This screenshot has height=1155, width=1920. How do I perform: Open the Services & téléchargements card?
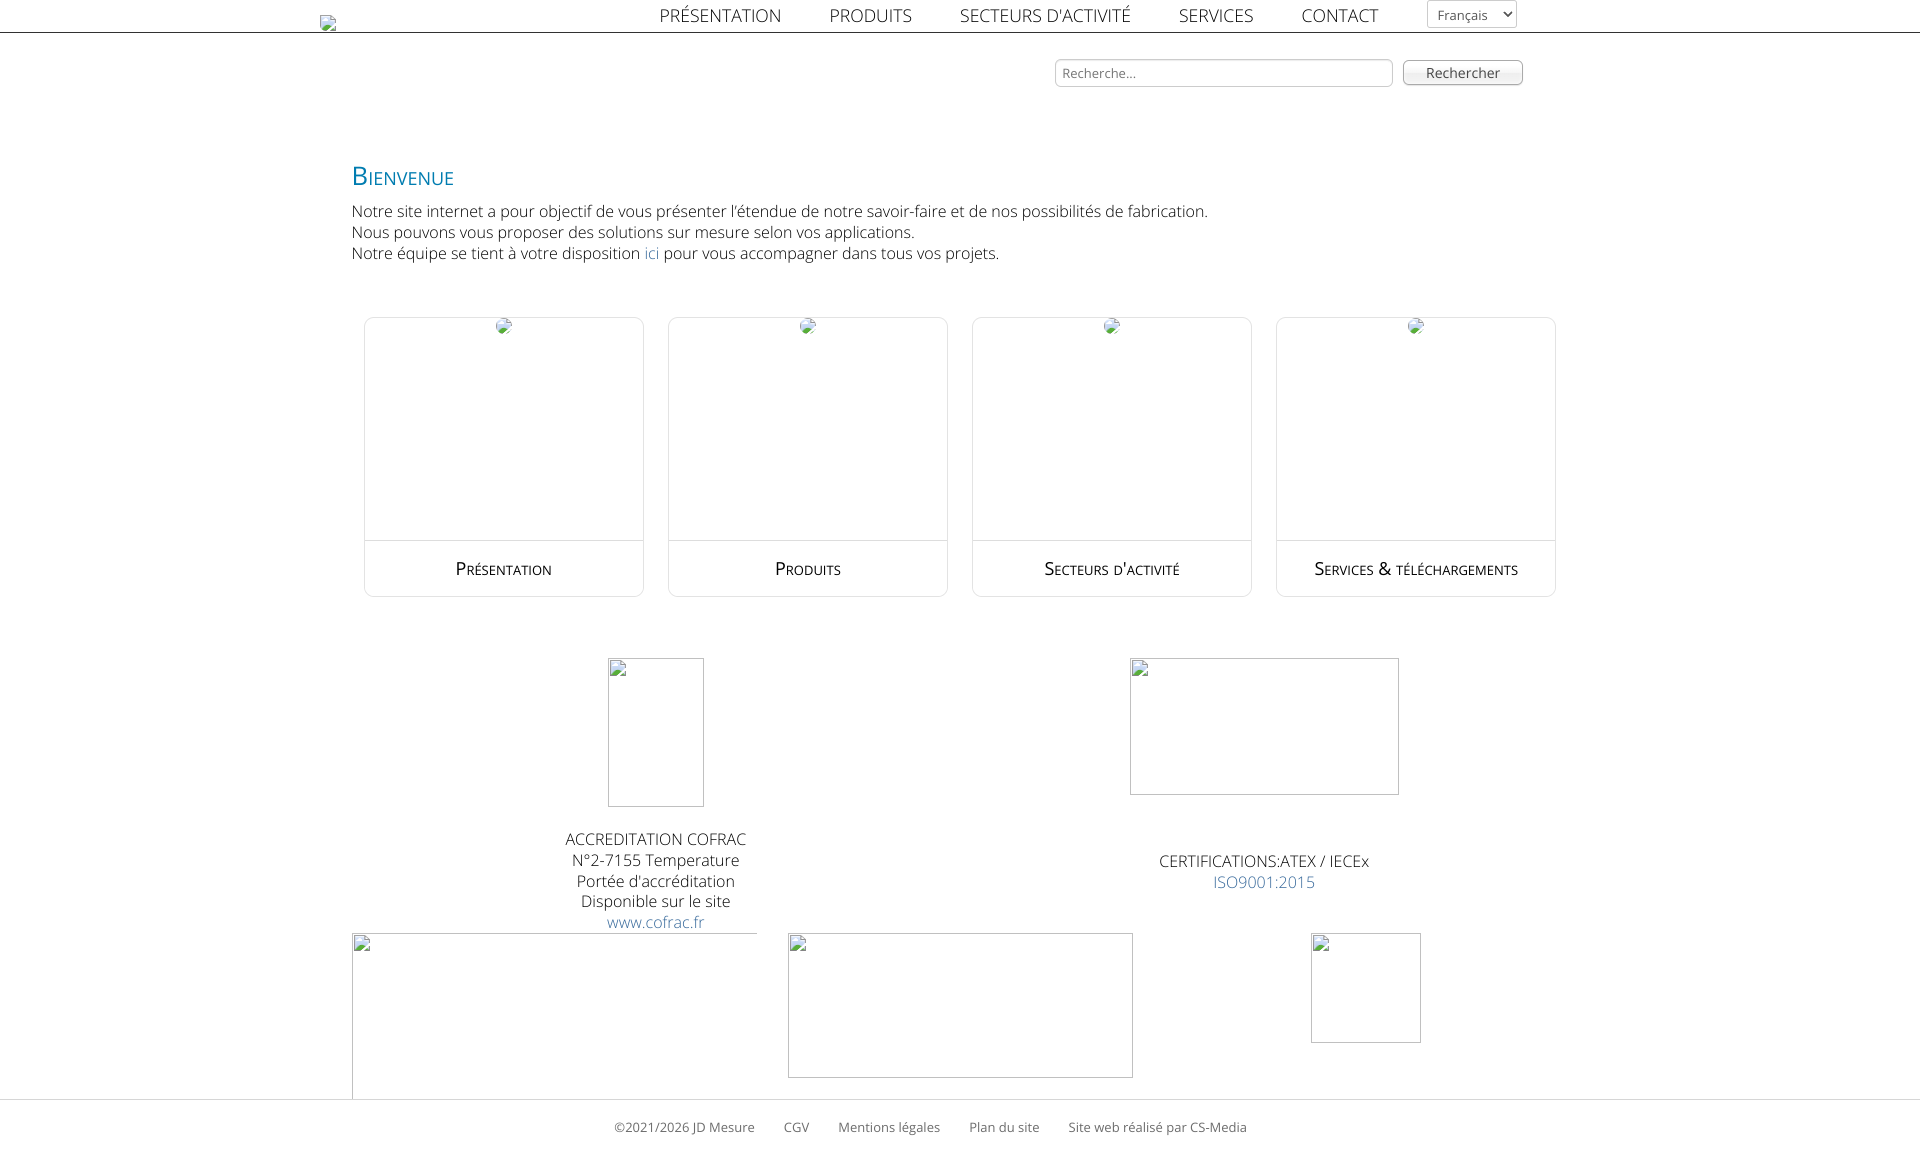(x=1416, y=457)
